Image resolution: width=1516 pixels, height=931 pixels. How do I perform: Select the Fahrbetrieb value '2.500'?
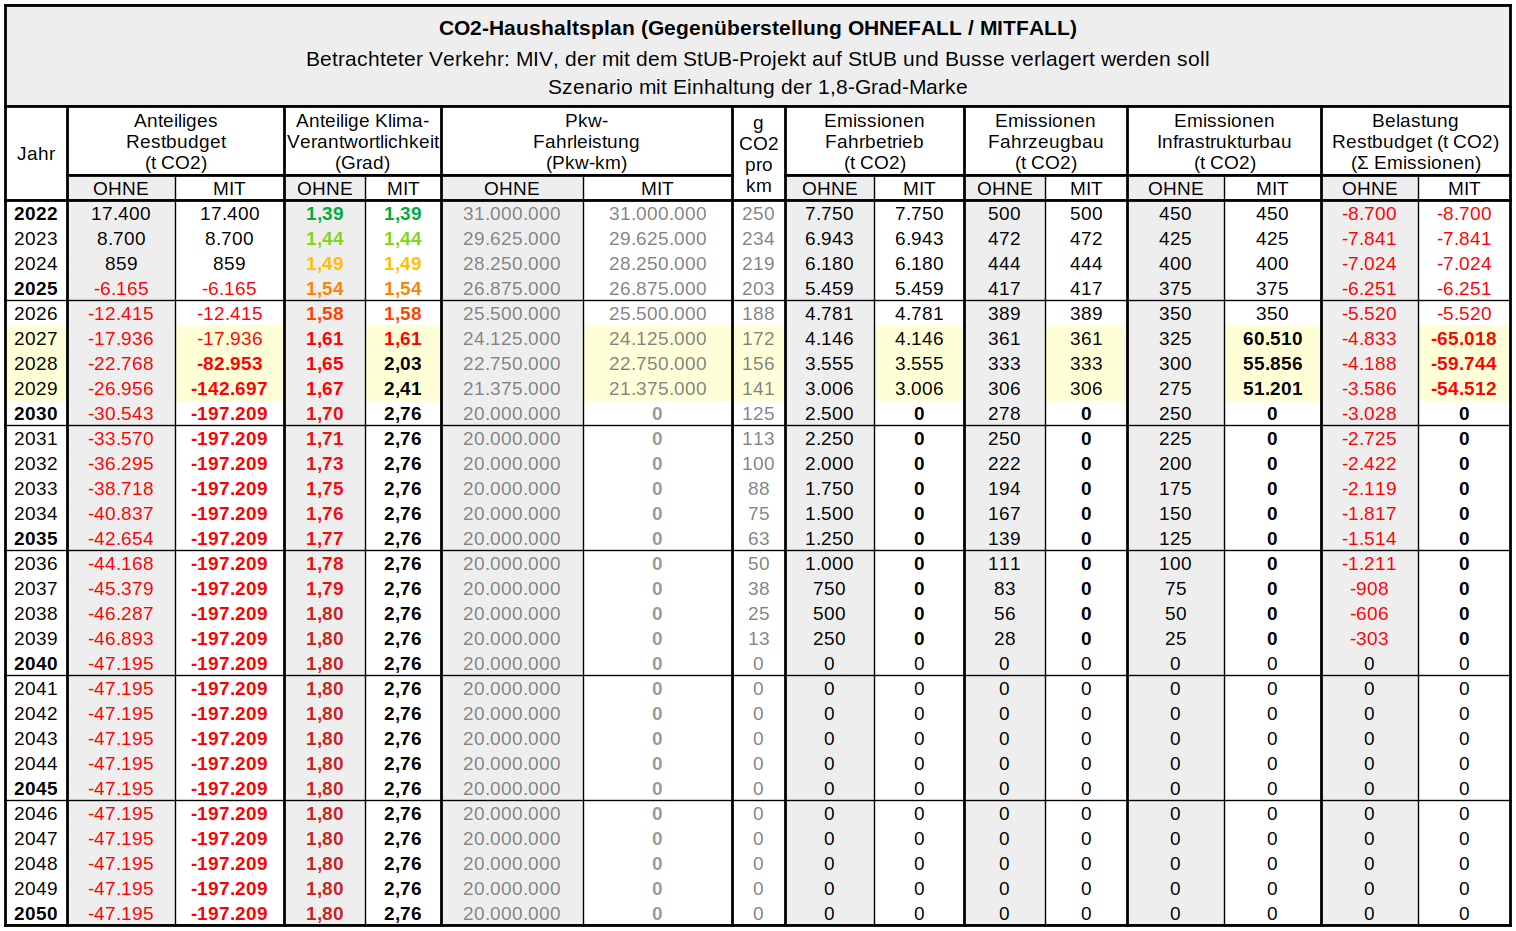829,414
